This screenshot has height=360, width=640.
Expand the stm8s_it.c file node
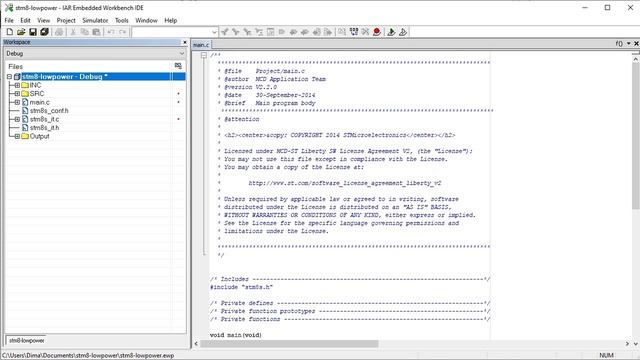(x=17, y=119)
